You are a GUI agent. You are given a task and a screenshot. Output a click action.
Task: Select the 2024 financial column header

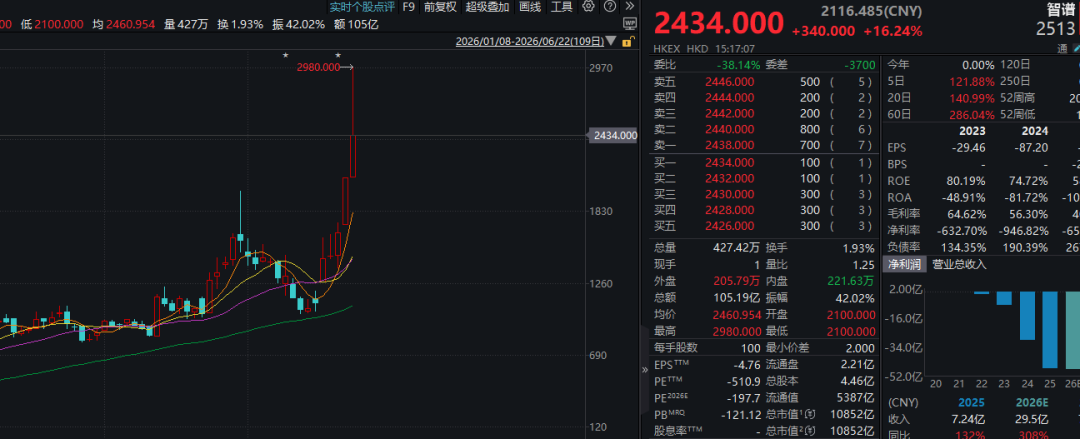(1035, 131)
